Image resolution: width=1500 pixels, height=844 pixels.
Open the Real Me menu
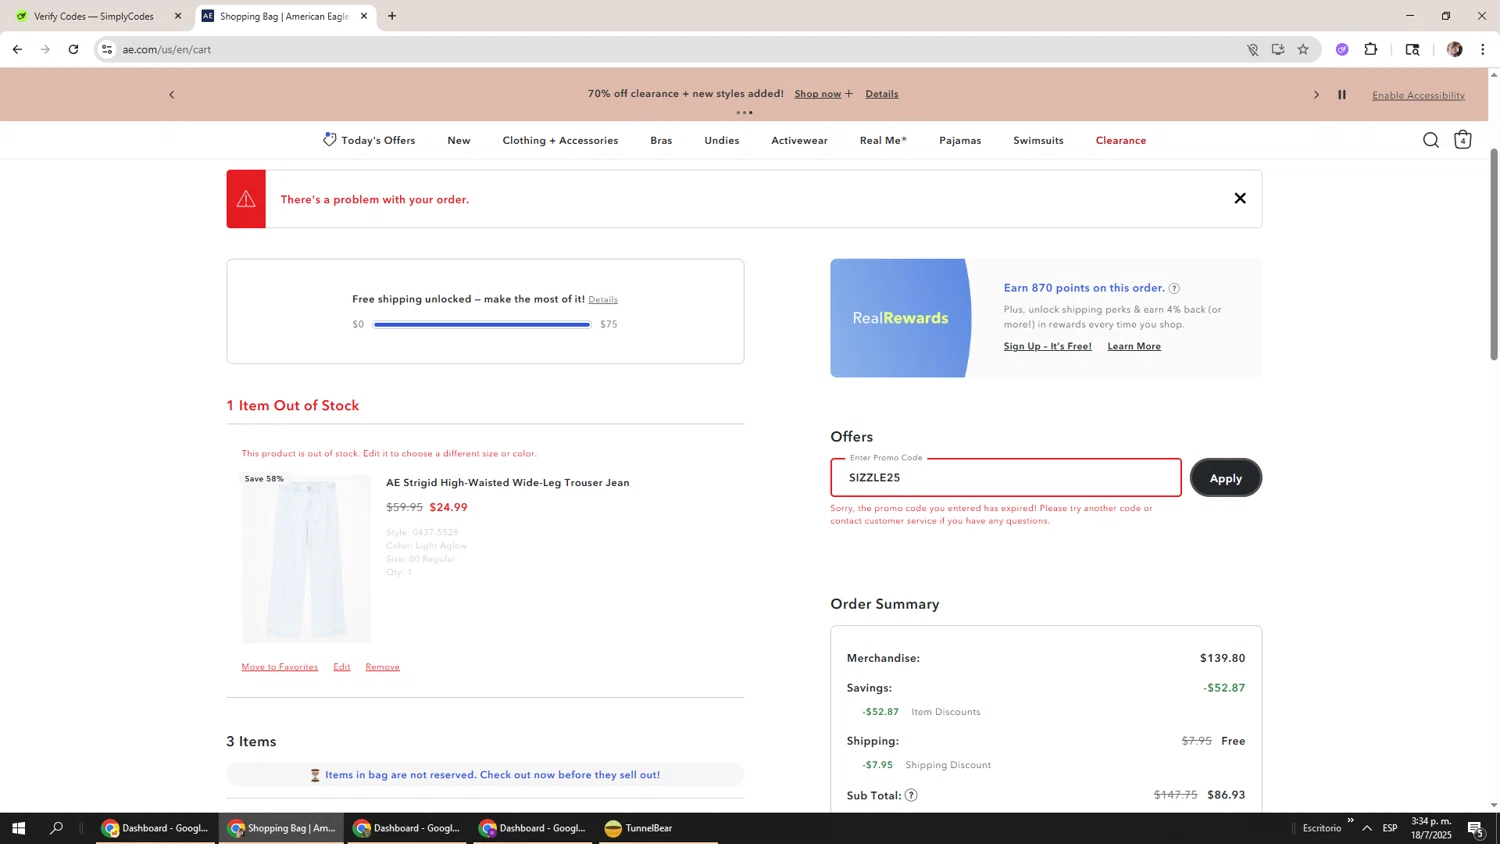[883, 140]
